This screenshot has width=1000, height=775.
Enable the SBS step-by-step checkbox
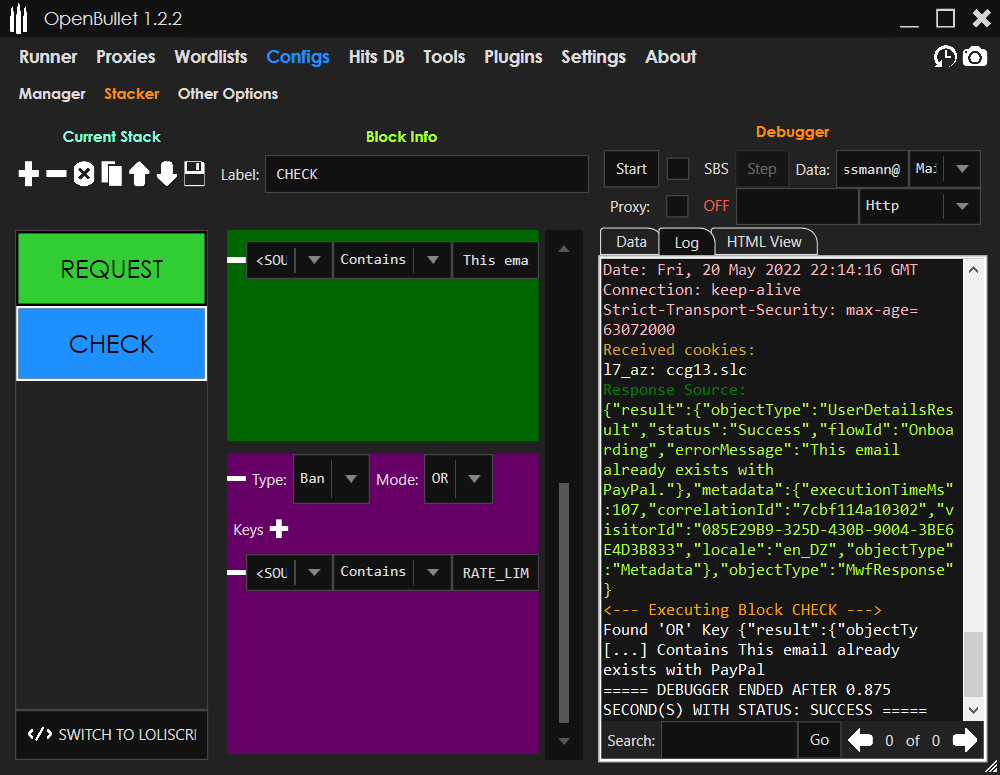click(x=677, y=169)
